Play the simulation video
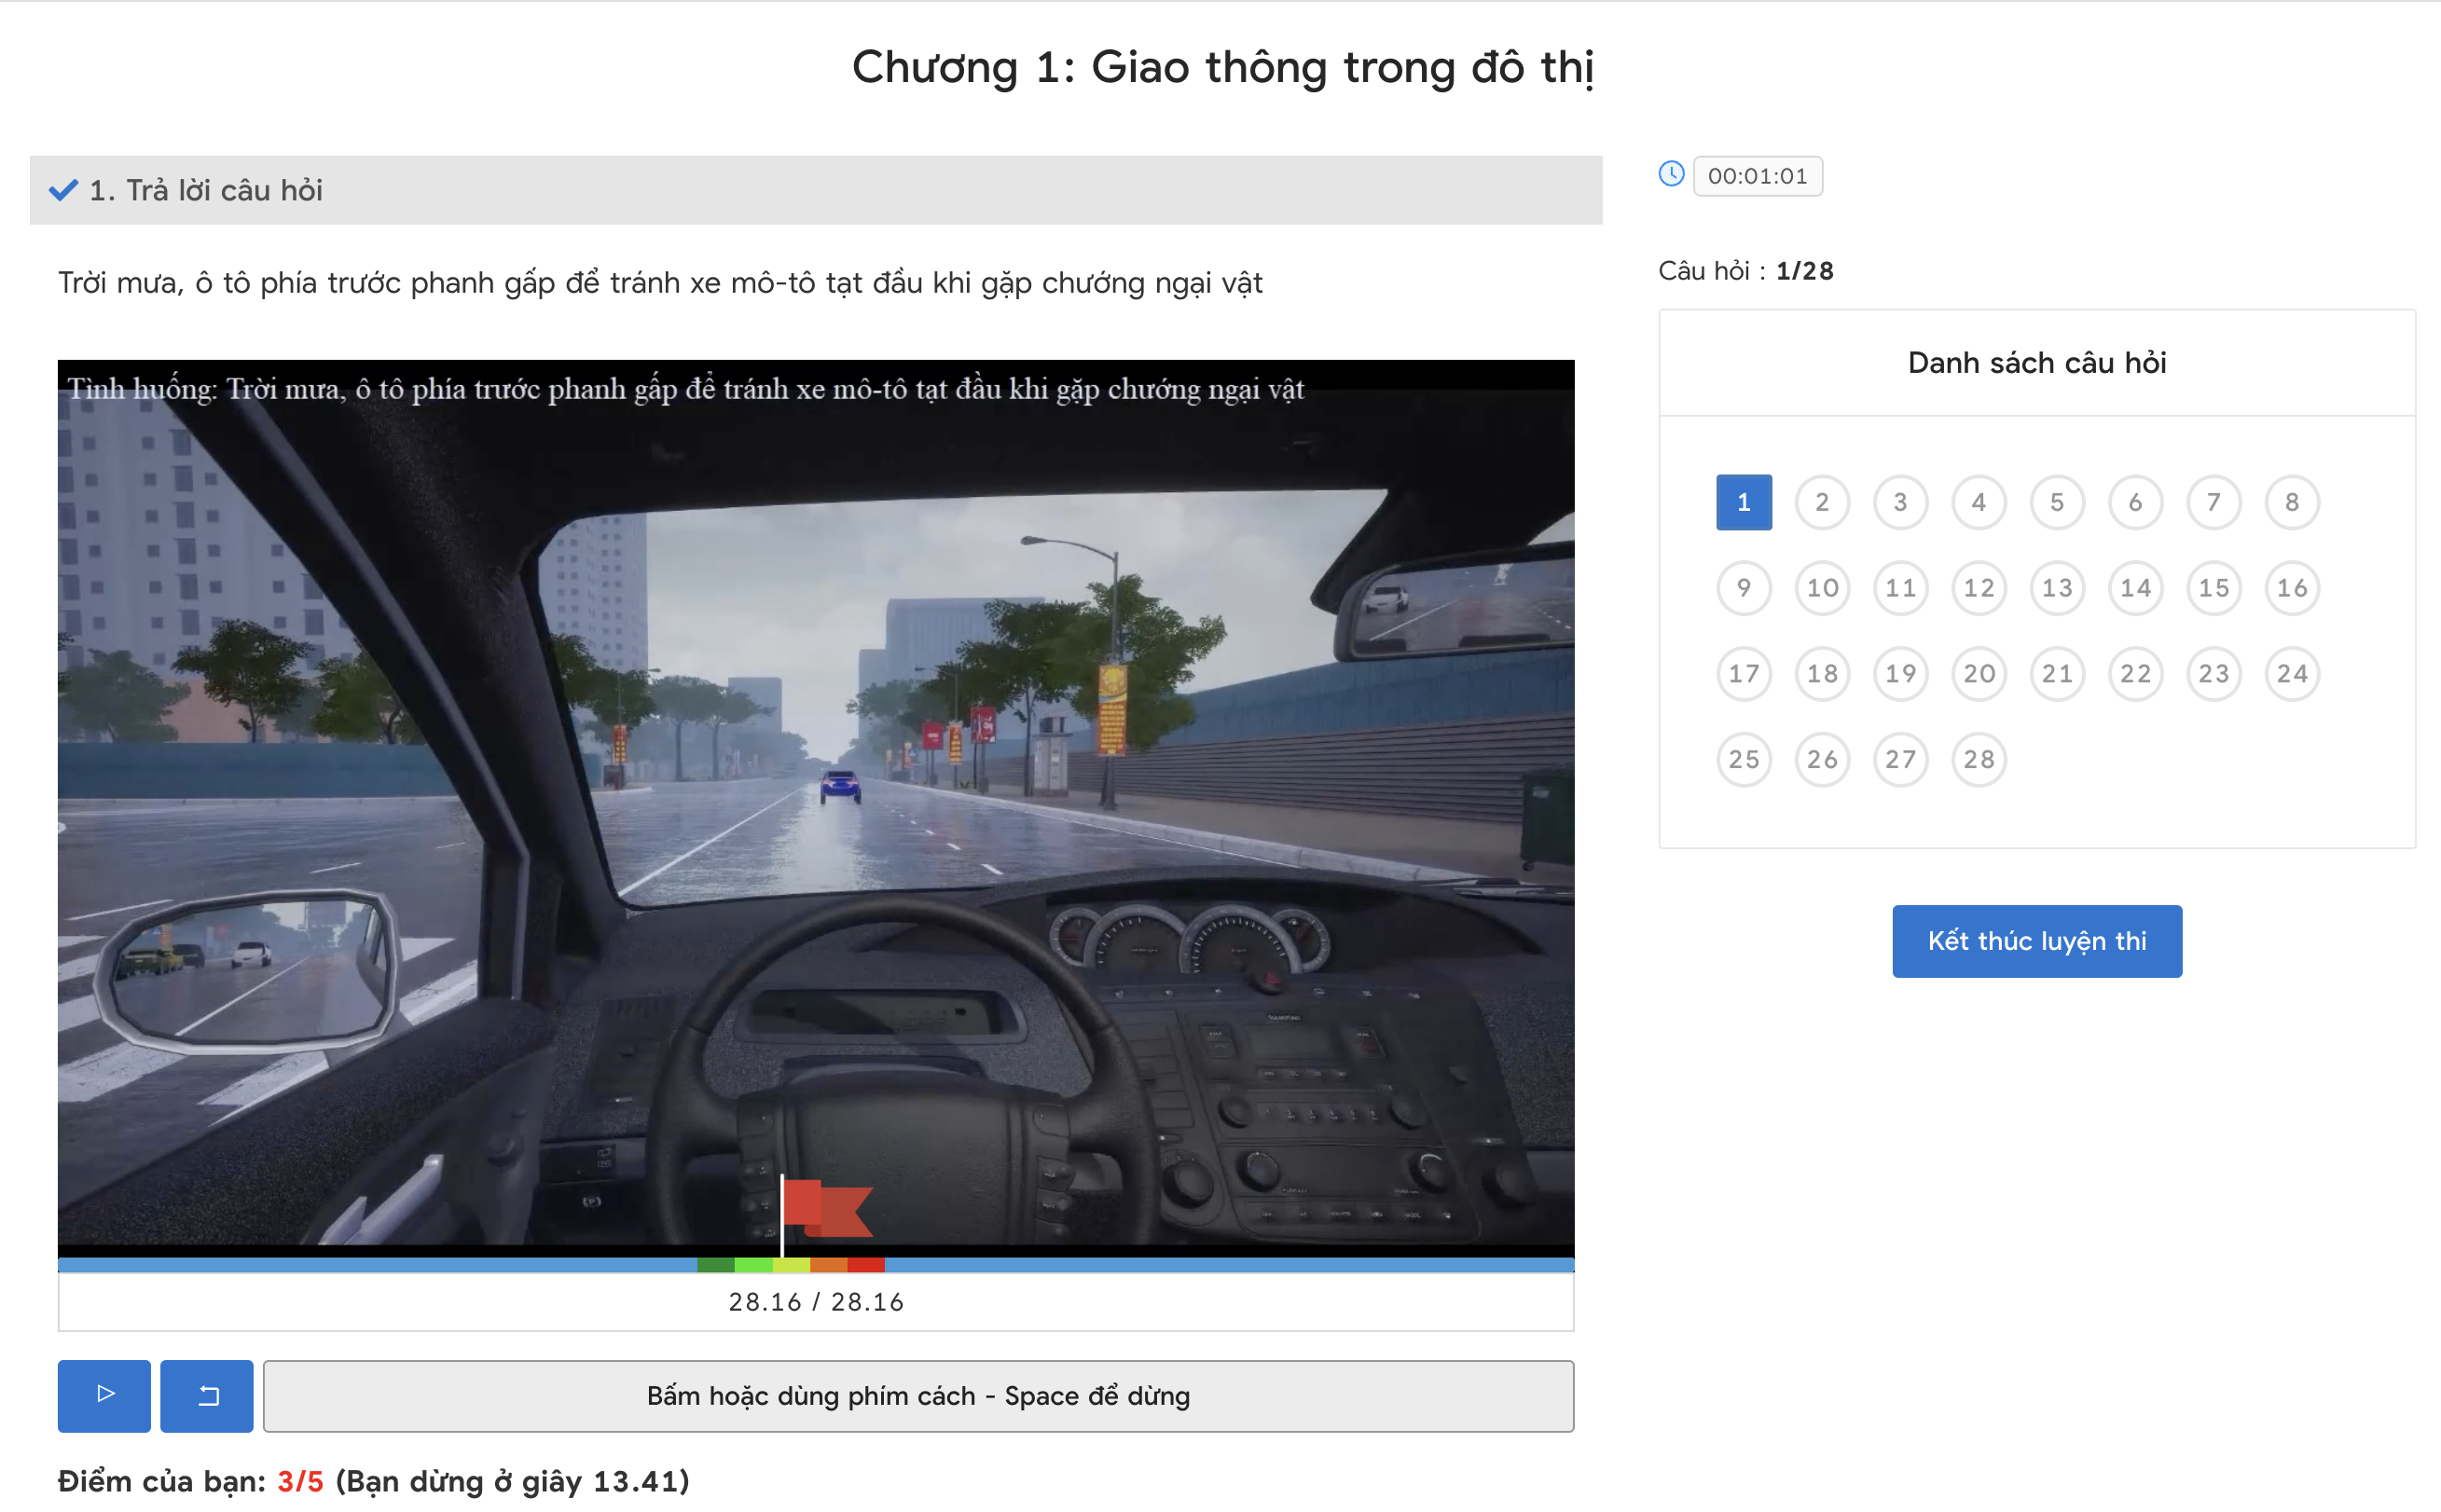This screenshot has width=2441, height=1512. click(x=103, y=1396)
